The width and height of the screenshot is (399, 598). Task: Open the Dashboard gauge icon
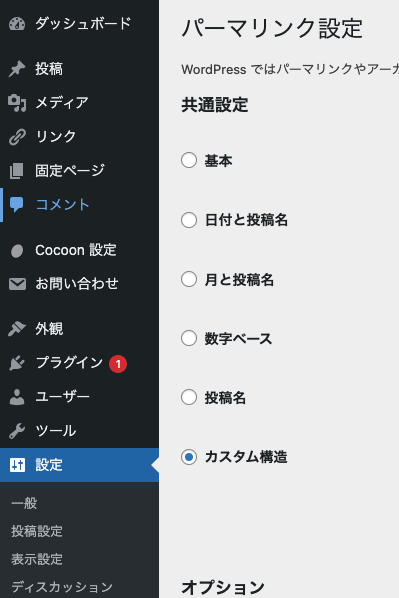coord(17,24)
